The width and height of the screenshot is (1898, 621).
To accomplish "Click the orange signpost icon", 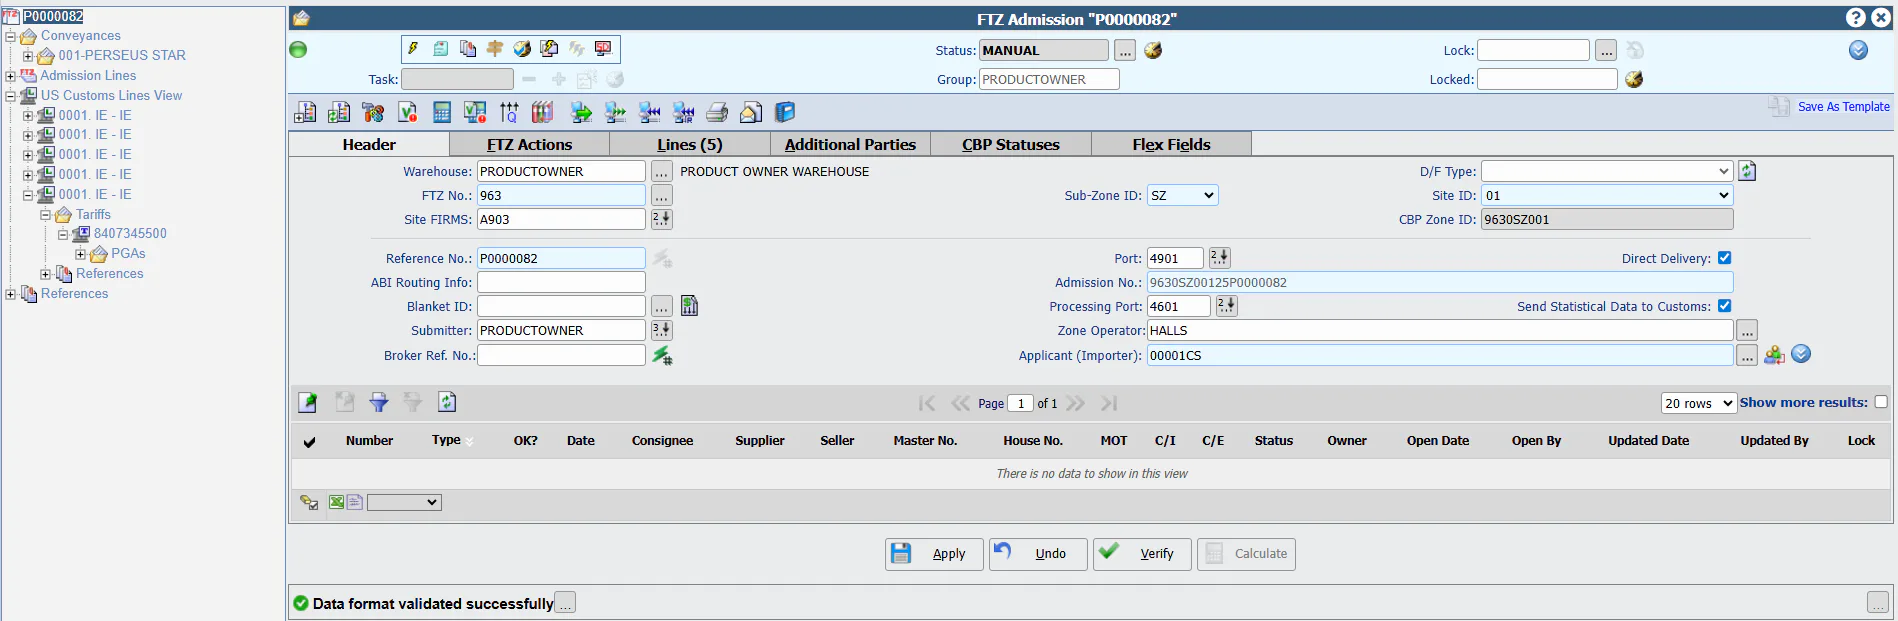I will [495, 49].
